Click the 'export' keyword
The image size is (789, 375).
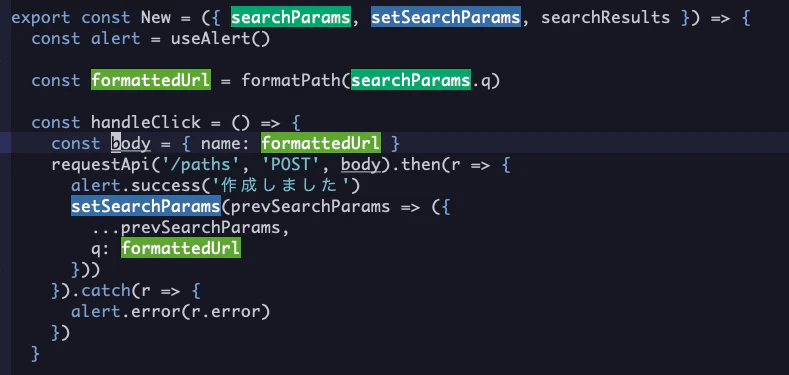[x=41, y=18]
